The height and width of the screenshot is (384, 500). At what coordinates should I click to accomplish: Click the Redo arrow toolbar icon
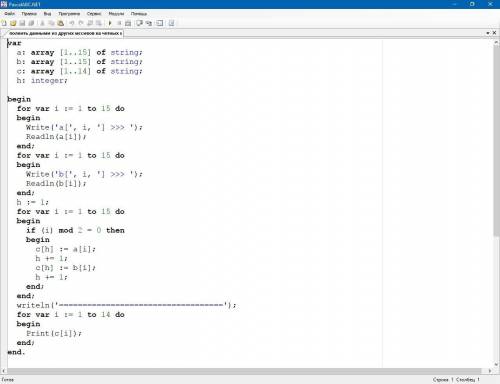tap(81, 23)
